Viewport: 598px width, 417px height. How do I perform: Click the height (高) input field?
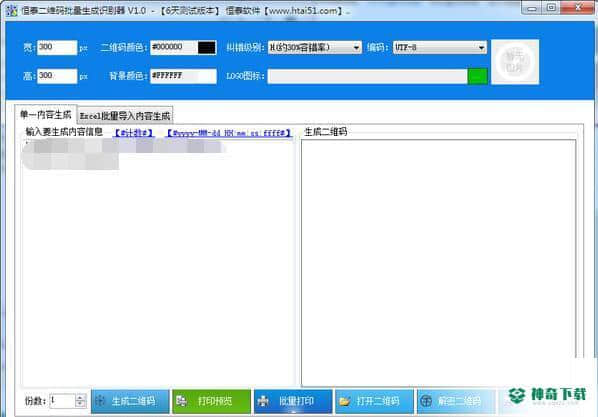pos(57,76)
